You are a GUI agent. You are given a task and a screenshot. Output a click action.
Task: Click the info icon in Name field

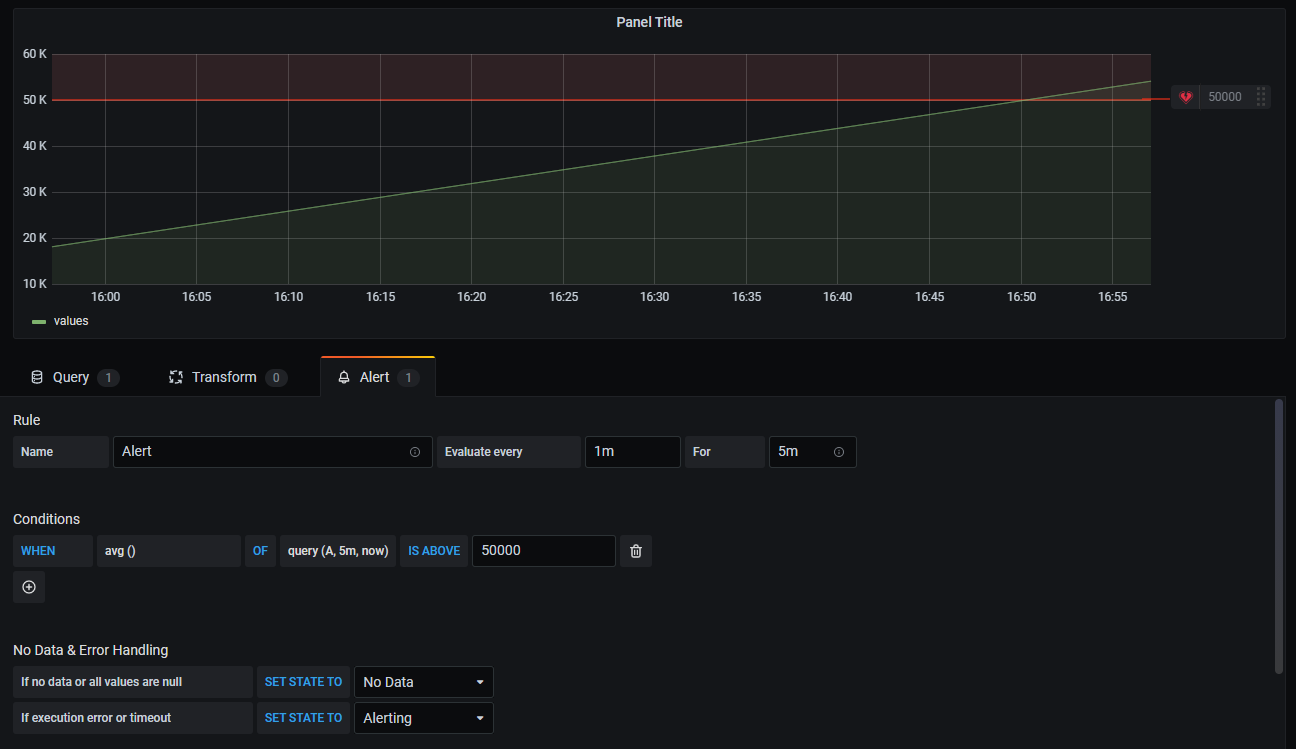pyautogui.click(x=415, y=452)
